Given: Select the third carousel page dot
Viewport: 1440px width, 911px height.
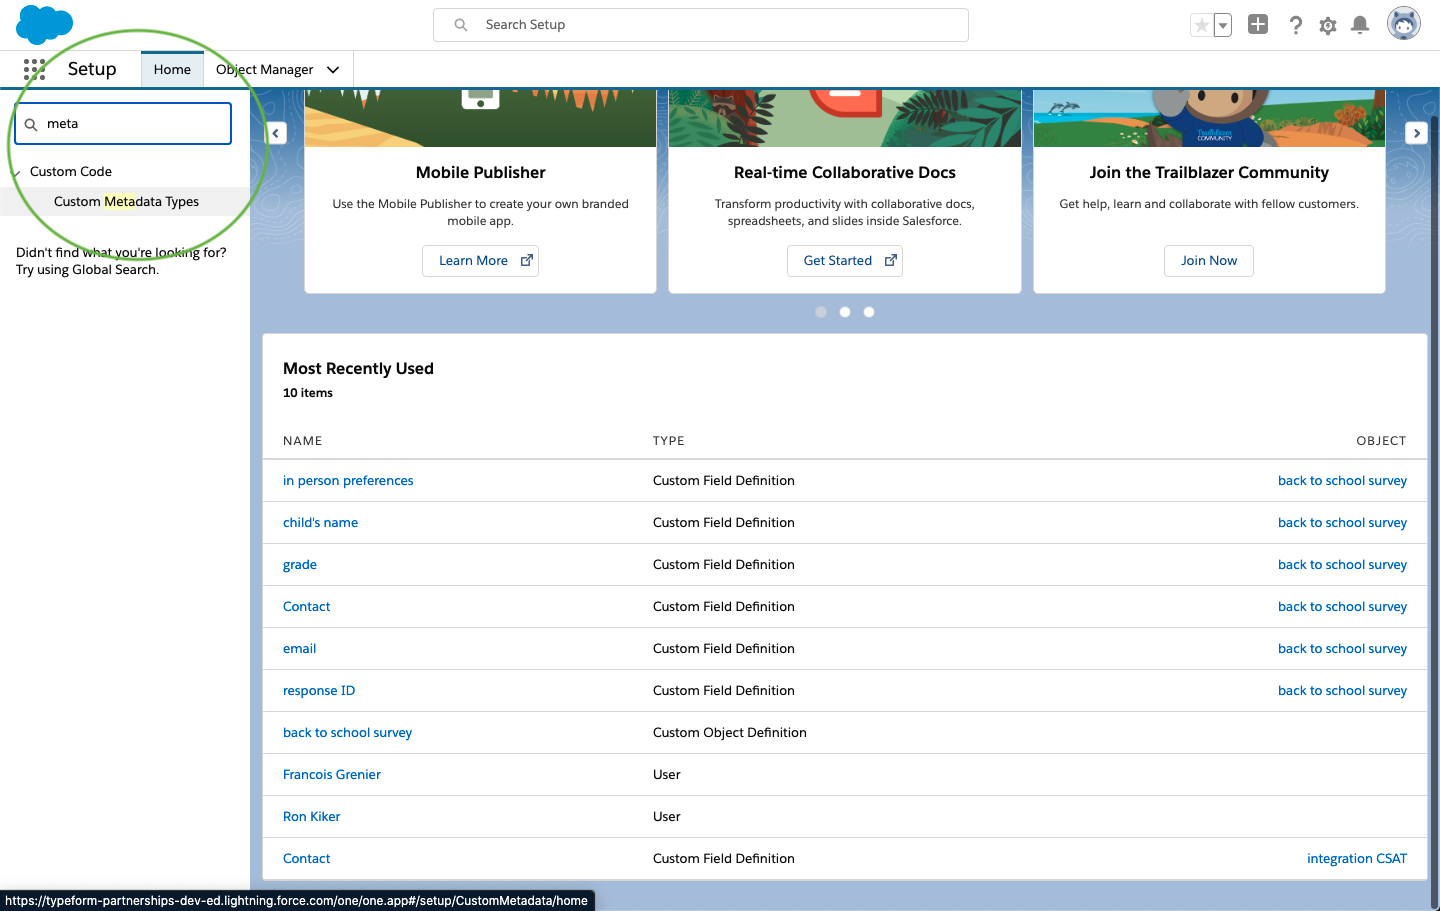Looking at the screenshot, I should 869,312.
